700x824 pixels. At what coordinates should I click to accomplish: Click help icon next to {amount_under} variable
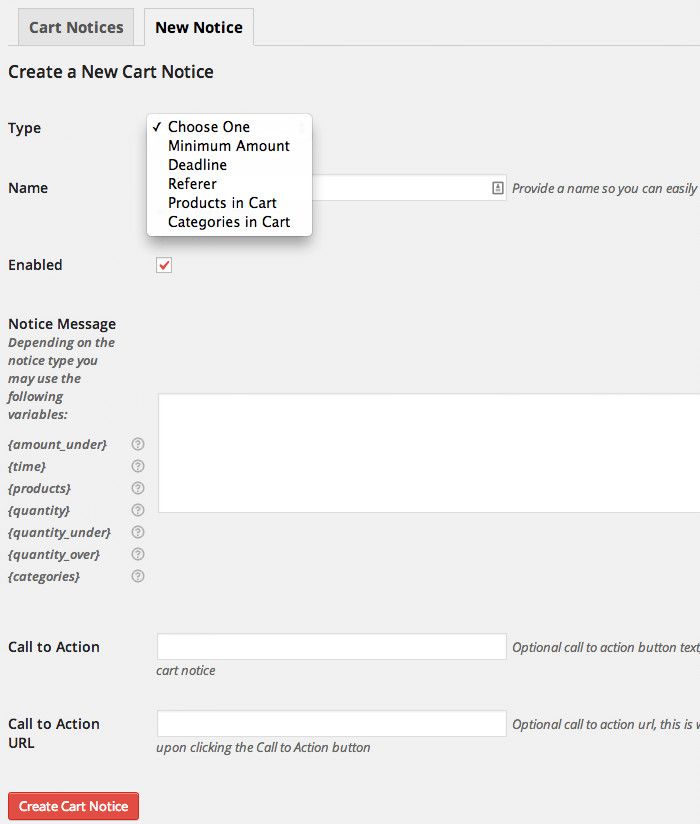point(138,444)
